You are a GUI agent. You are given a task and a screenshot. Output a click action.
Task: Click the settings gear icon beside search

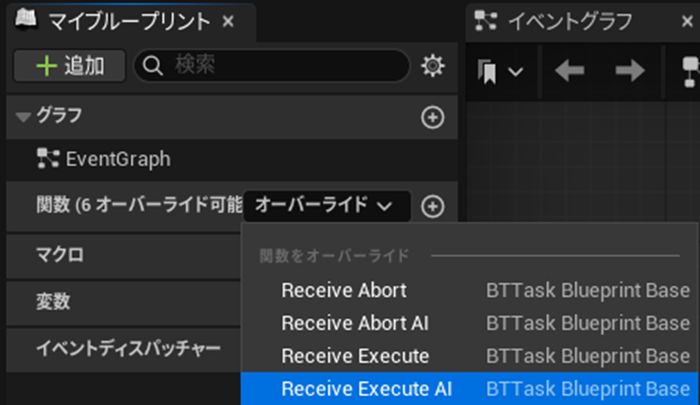[432, 66]
